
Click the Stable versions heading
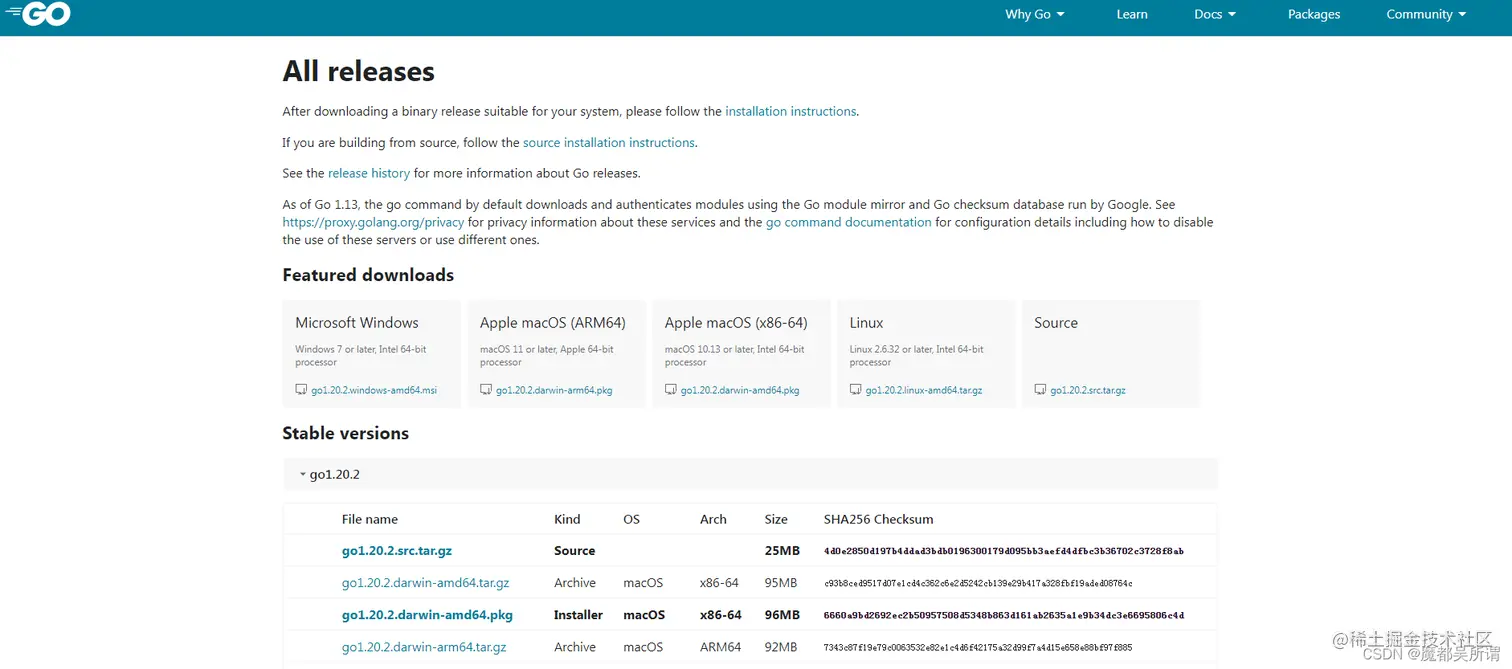pyautogui.click(x=345, y=433)
